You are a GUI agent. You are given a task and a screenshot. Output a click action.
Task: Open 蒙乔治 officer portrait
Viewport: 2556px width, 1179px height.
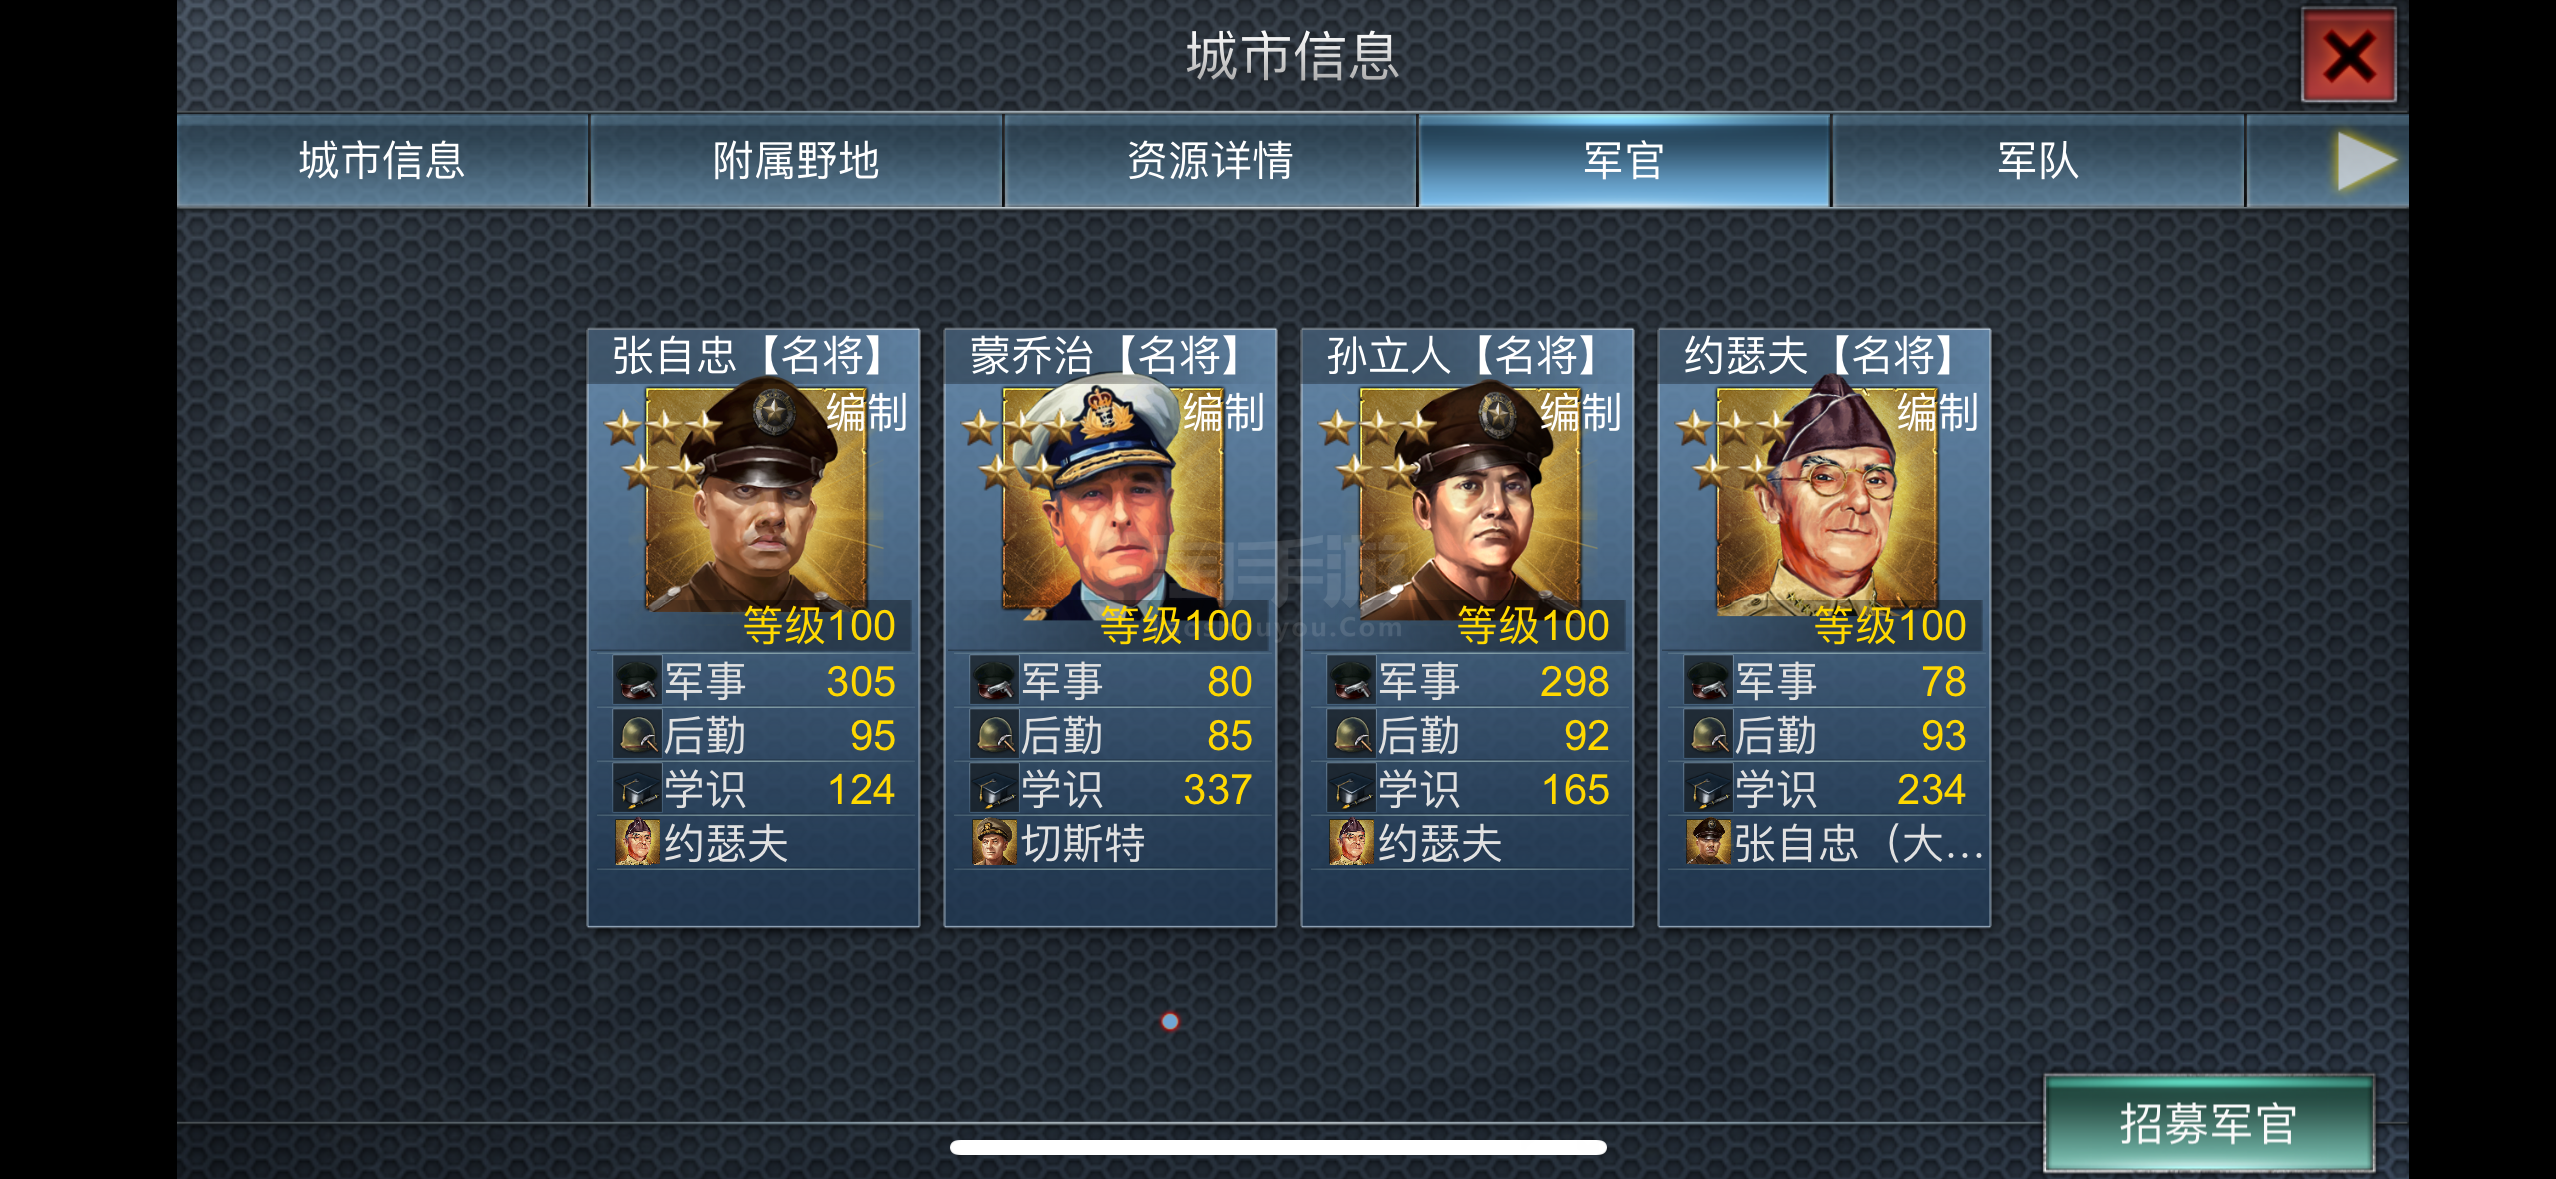click(1113, 500)
